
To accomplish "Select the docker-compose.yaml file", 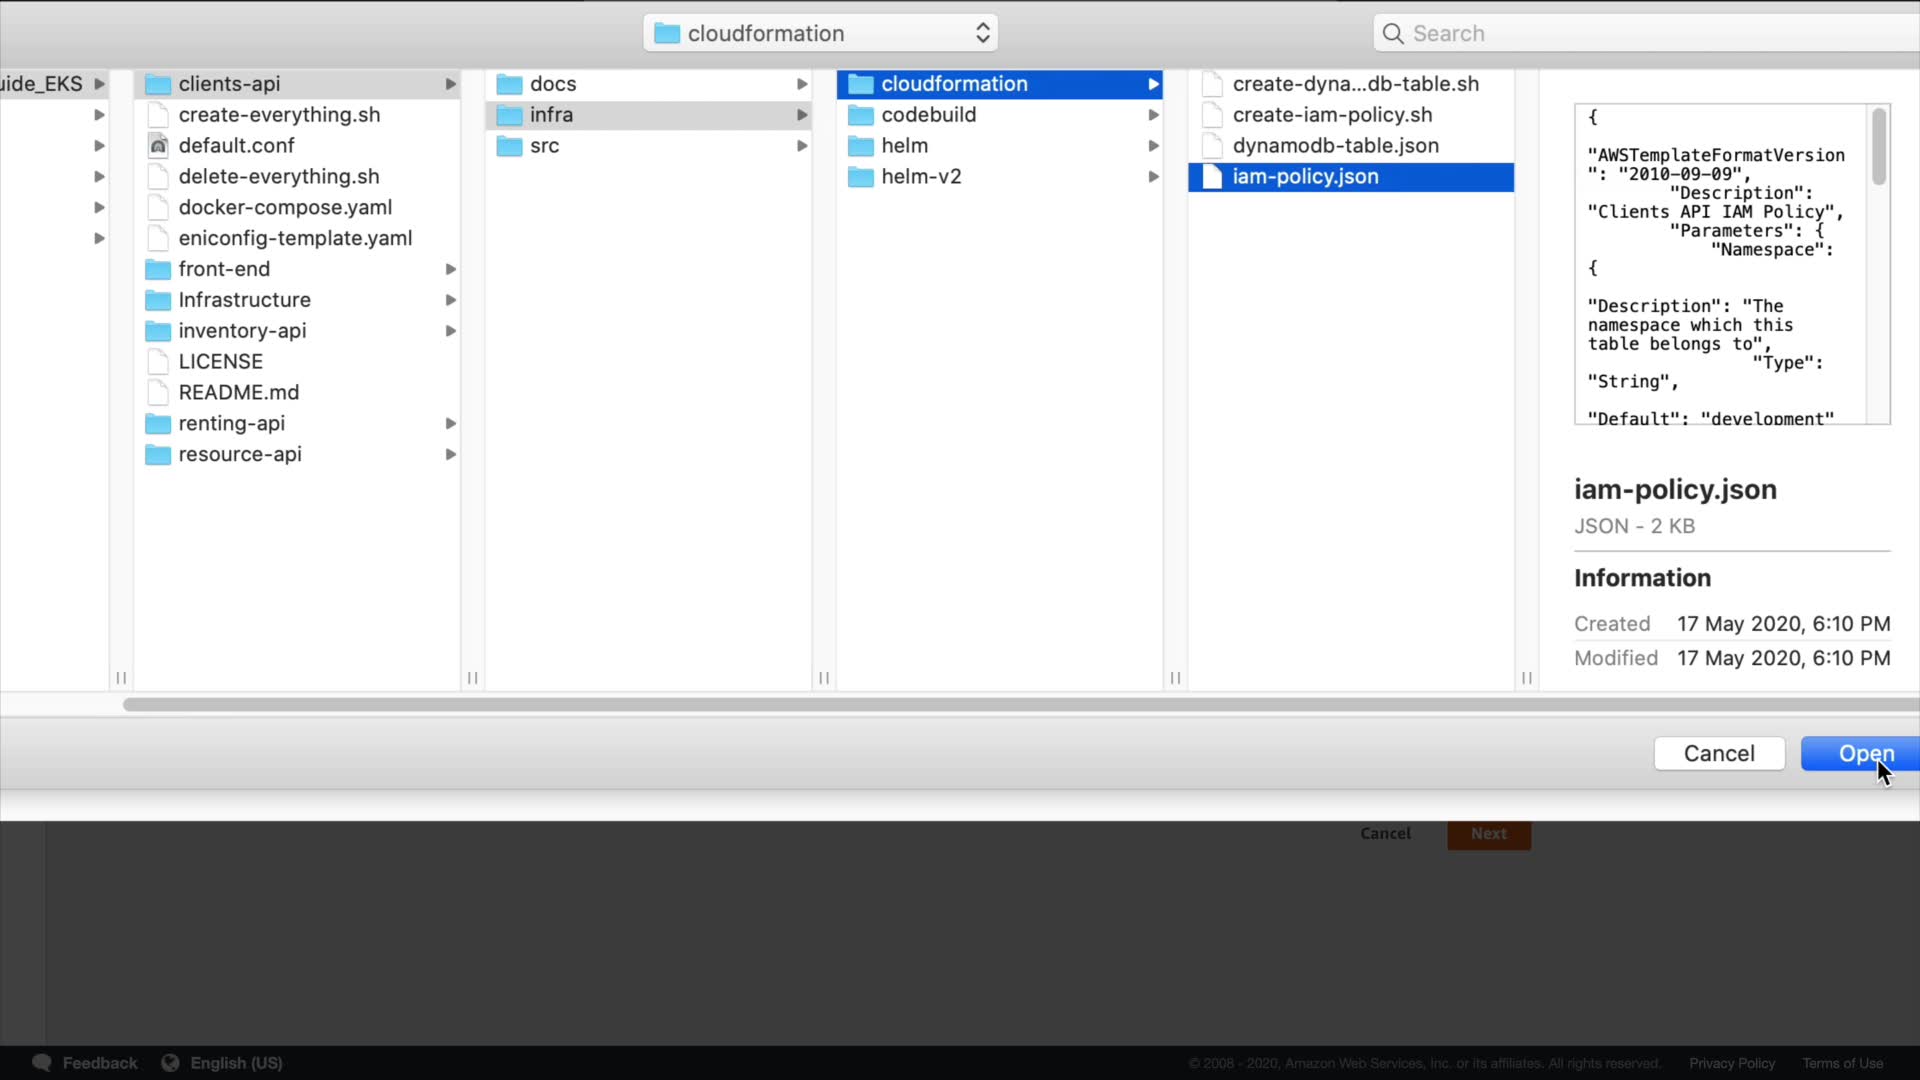I will click(x=285, y=208).
